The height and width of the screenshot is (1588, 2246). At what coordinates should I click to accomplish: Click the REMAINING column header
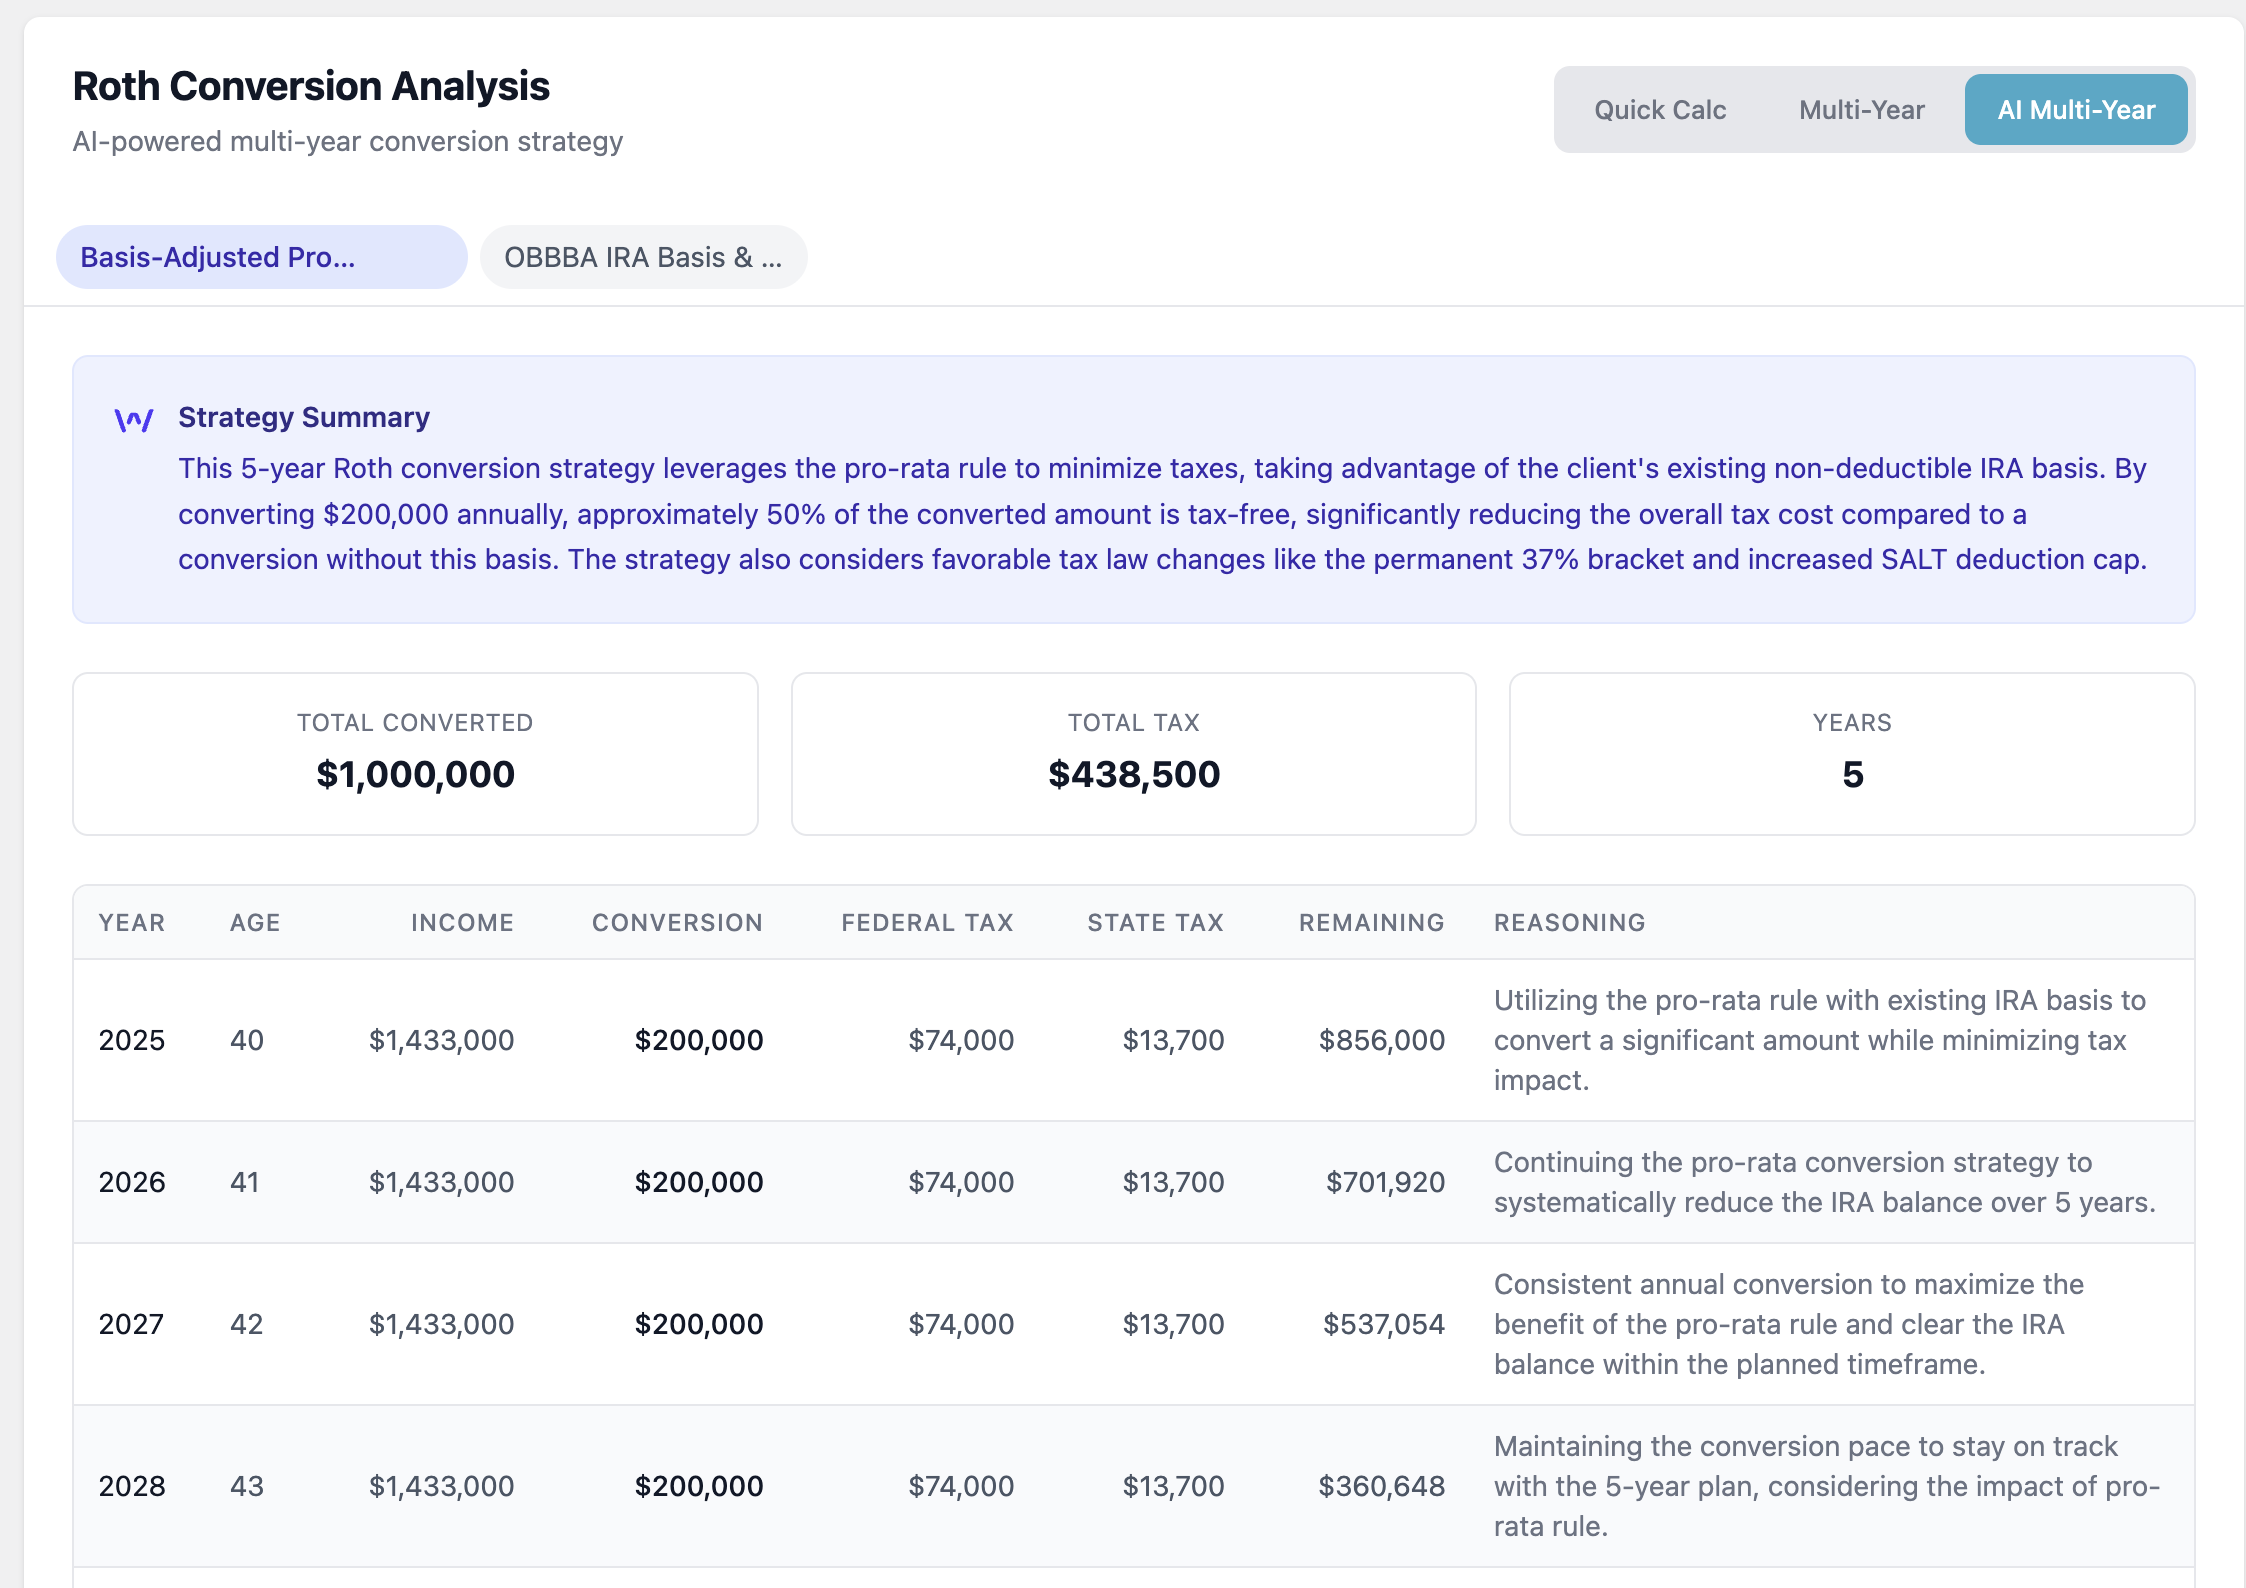1371,922
